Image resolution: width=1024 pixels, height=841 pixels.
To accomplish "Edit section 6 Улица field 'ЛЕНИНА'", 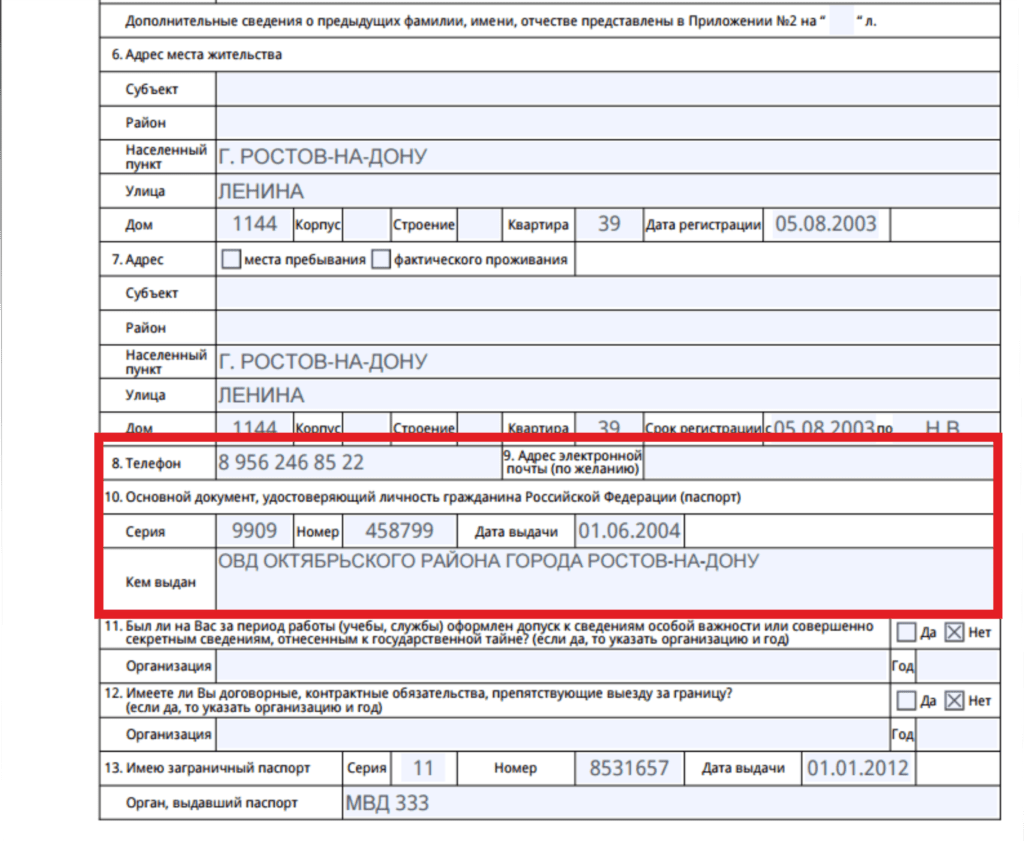I will click(x=607, y=191).
